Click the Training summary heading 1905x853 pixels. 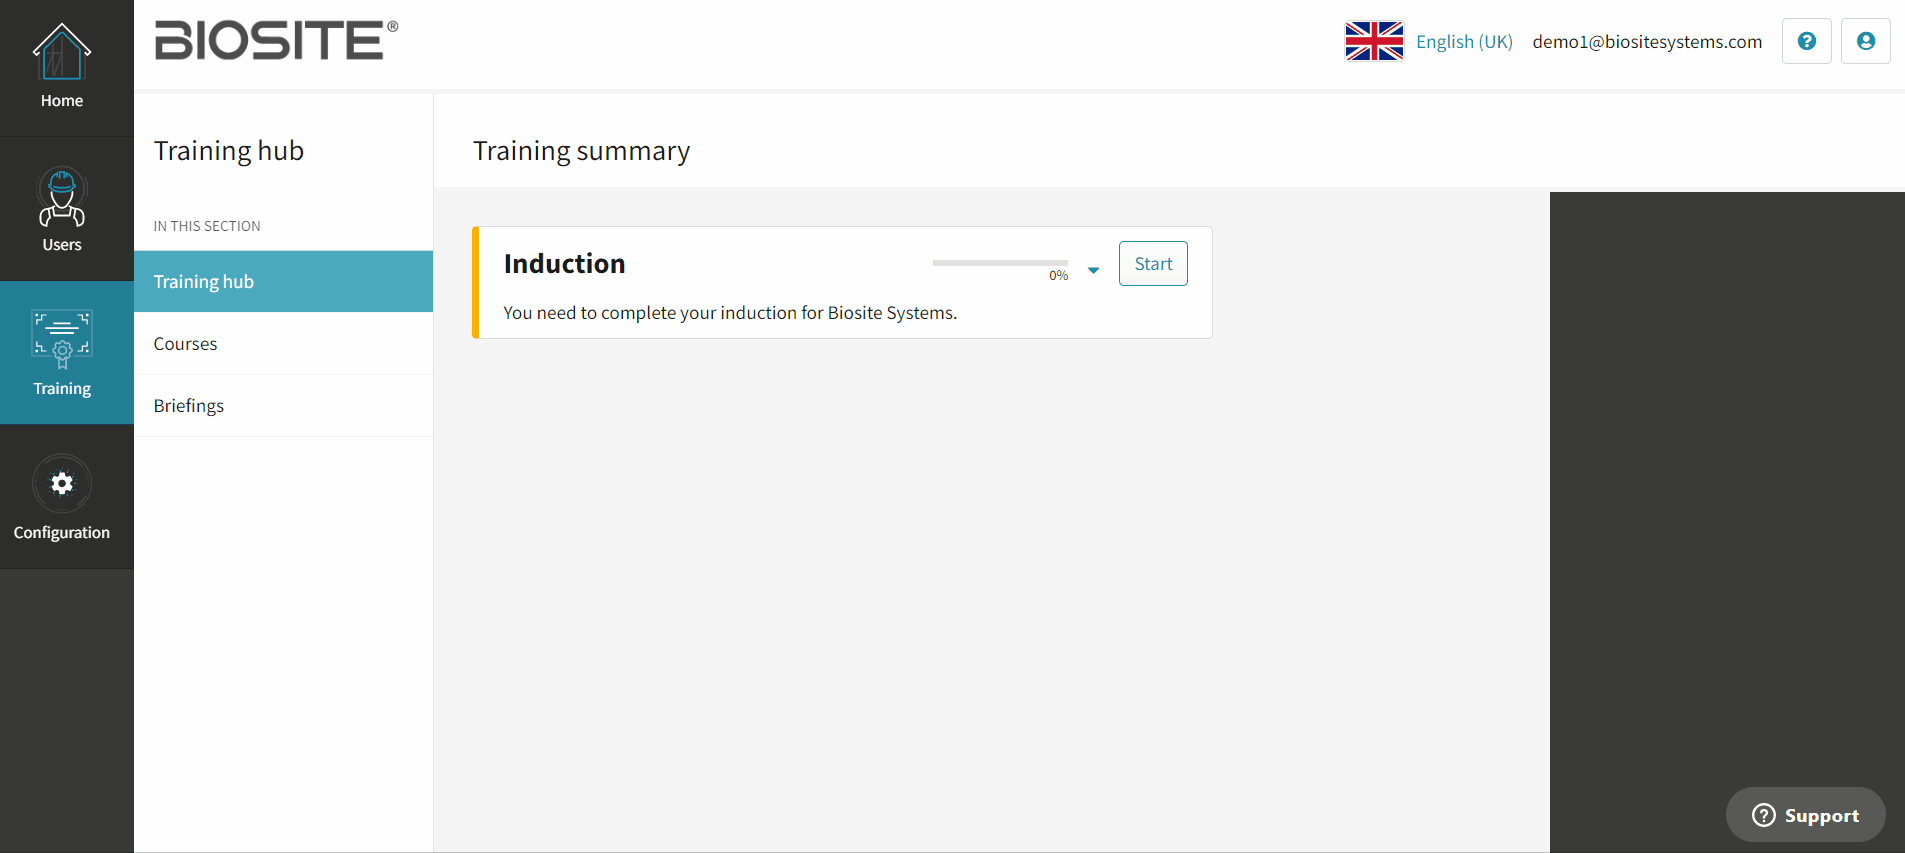pos(581,151)
